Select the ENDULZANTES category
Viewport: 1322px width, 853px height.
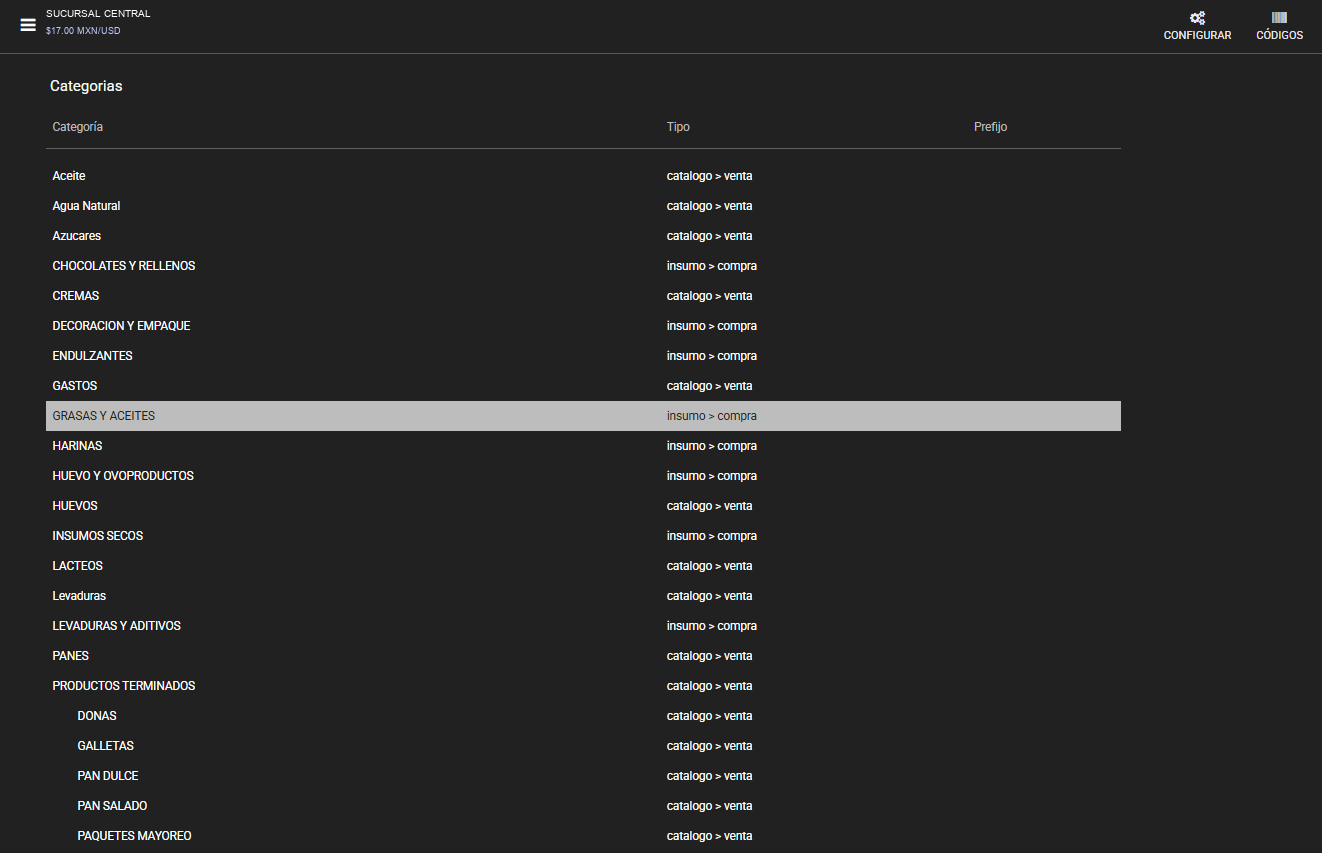point(583,356)
